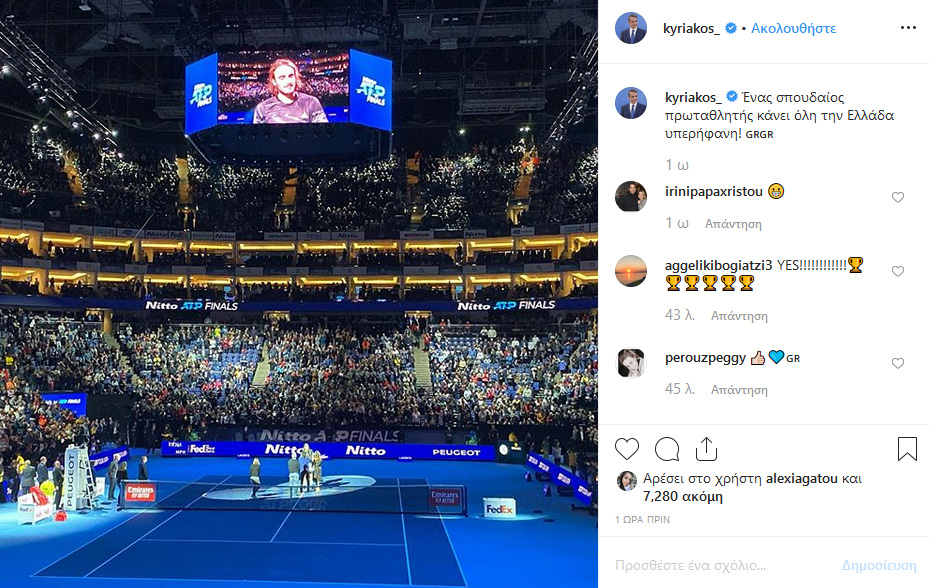Viewport: 929px width, 588px height.
Task: Open perouzpeggy's profile avatar
Action: pos(631,363)
